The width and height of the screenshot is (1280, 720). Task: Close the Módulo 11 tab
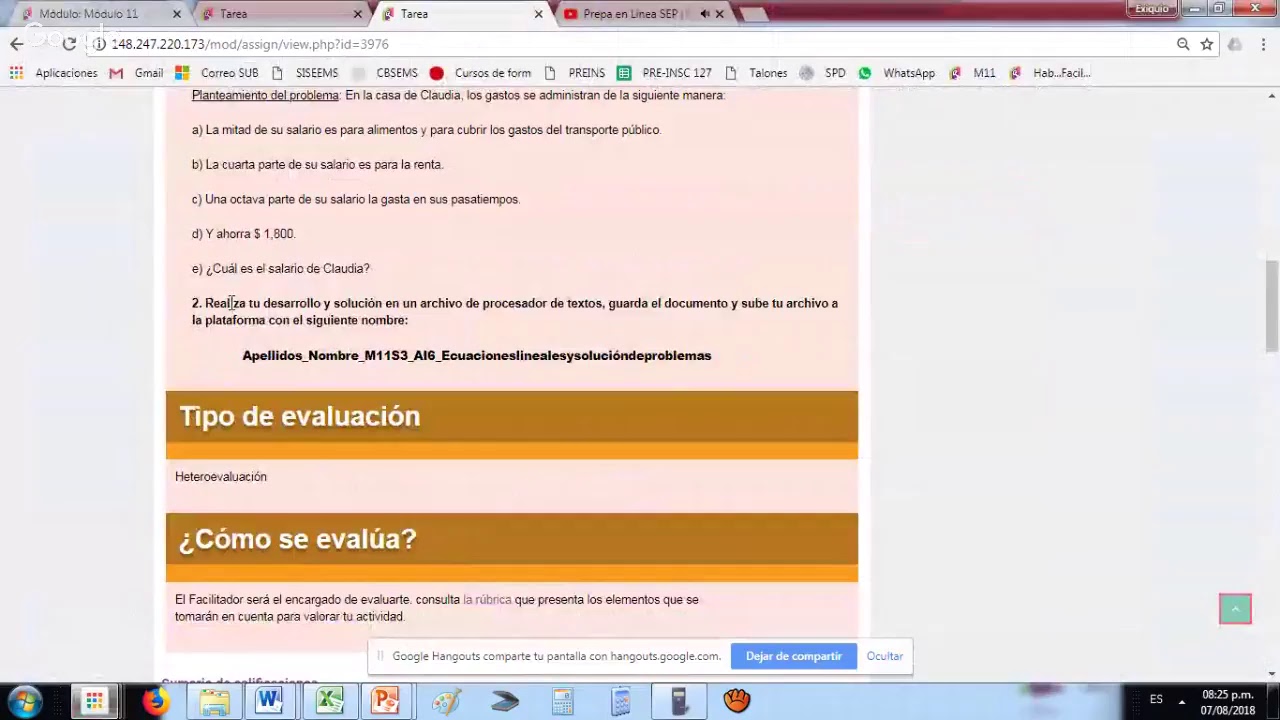(177, 14)
